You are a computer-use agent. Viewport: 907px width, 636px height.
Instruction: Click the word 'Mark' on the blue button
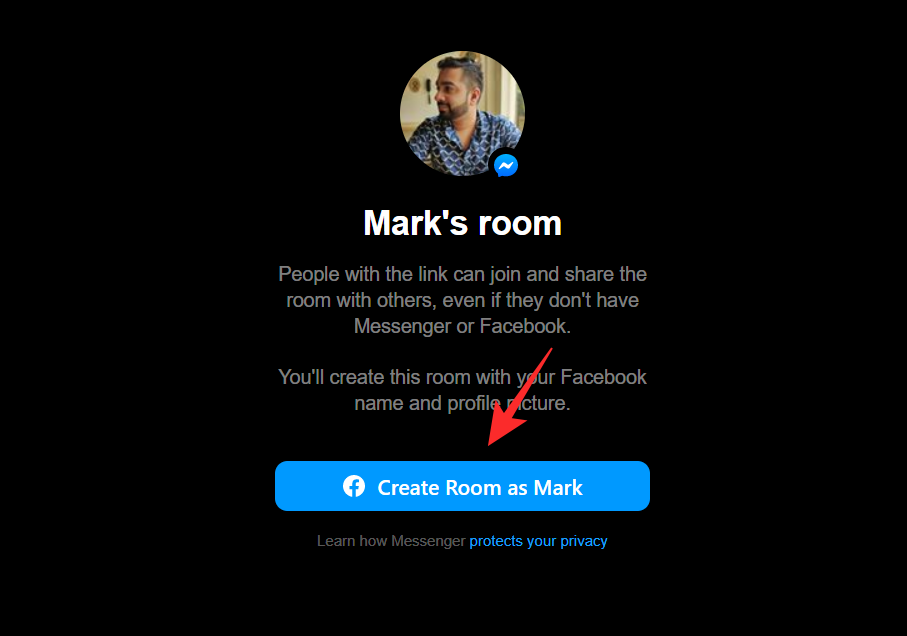coord(558,487)
